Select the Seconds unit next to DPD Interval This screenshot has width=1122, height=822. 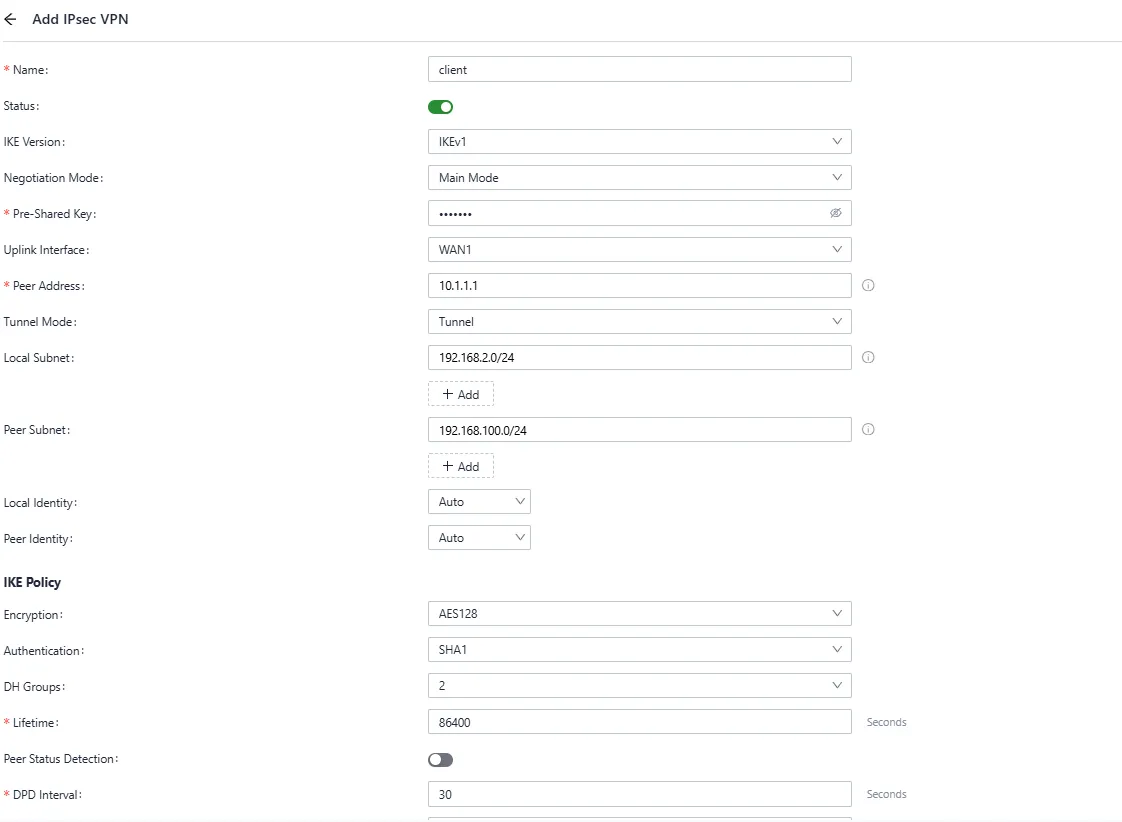[x=886, y=794]
